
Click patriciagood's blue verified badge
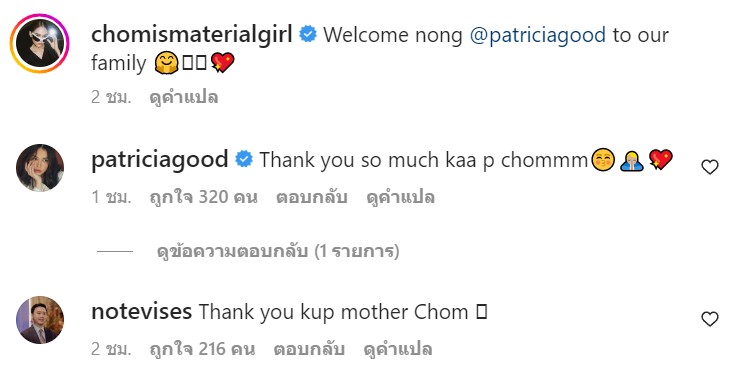(244, 159)
